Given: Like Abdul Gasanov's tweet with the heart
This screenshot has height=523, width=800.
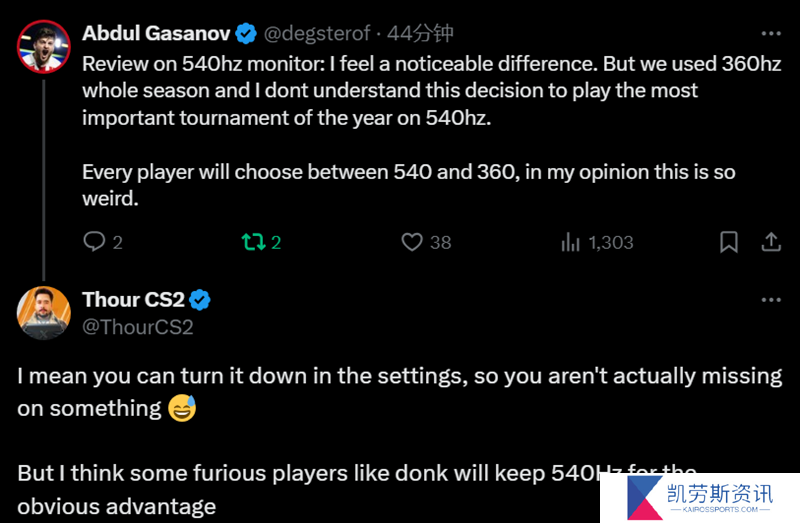Looking at the screenshot, I should (x=412, y=242).
